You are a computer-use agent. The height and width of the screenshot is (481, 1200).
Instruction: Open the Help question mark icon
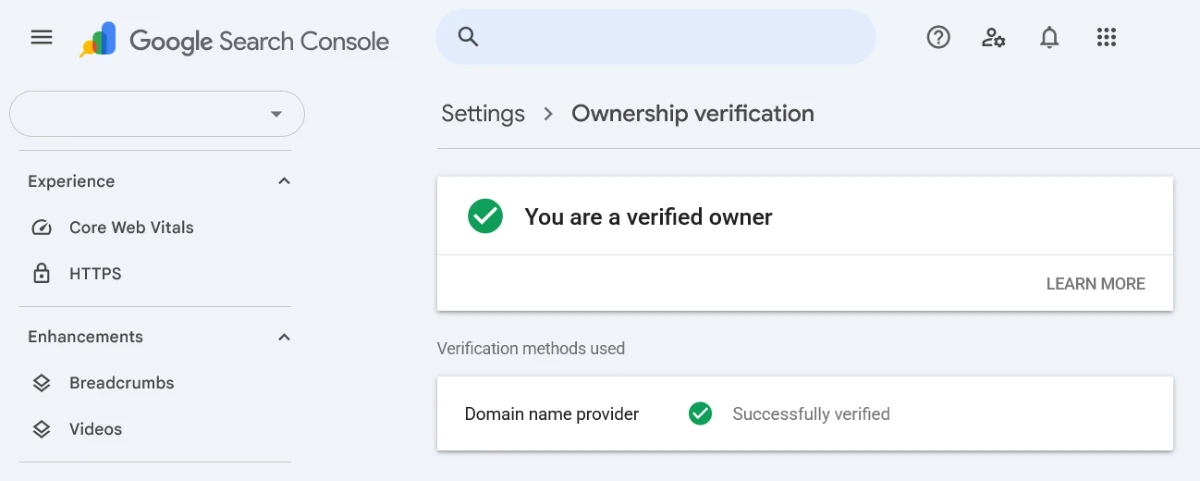(x=938, y=38)
